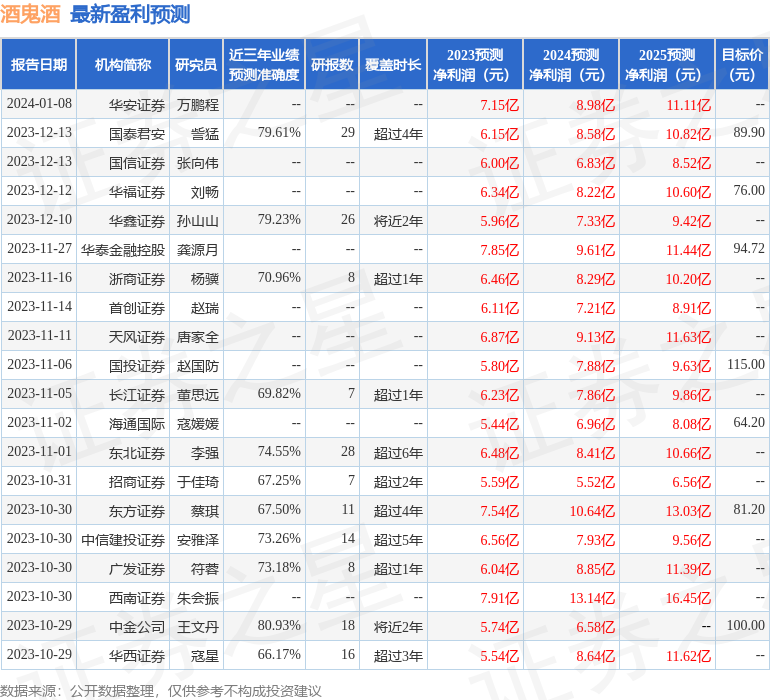Click the researcher name 安雅泽

198,540
